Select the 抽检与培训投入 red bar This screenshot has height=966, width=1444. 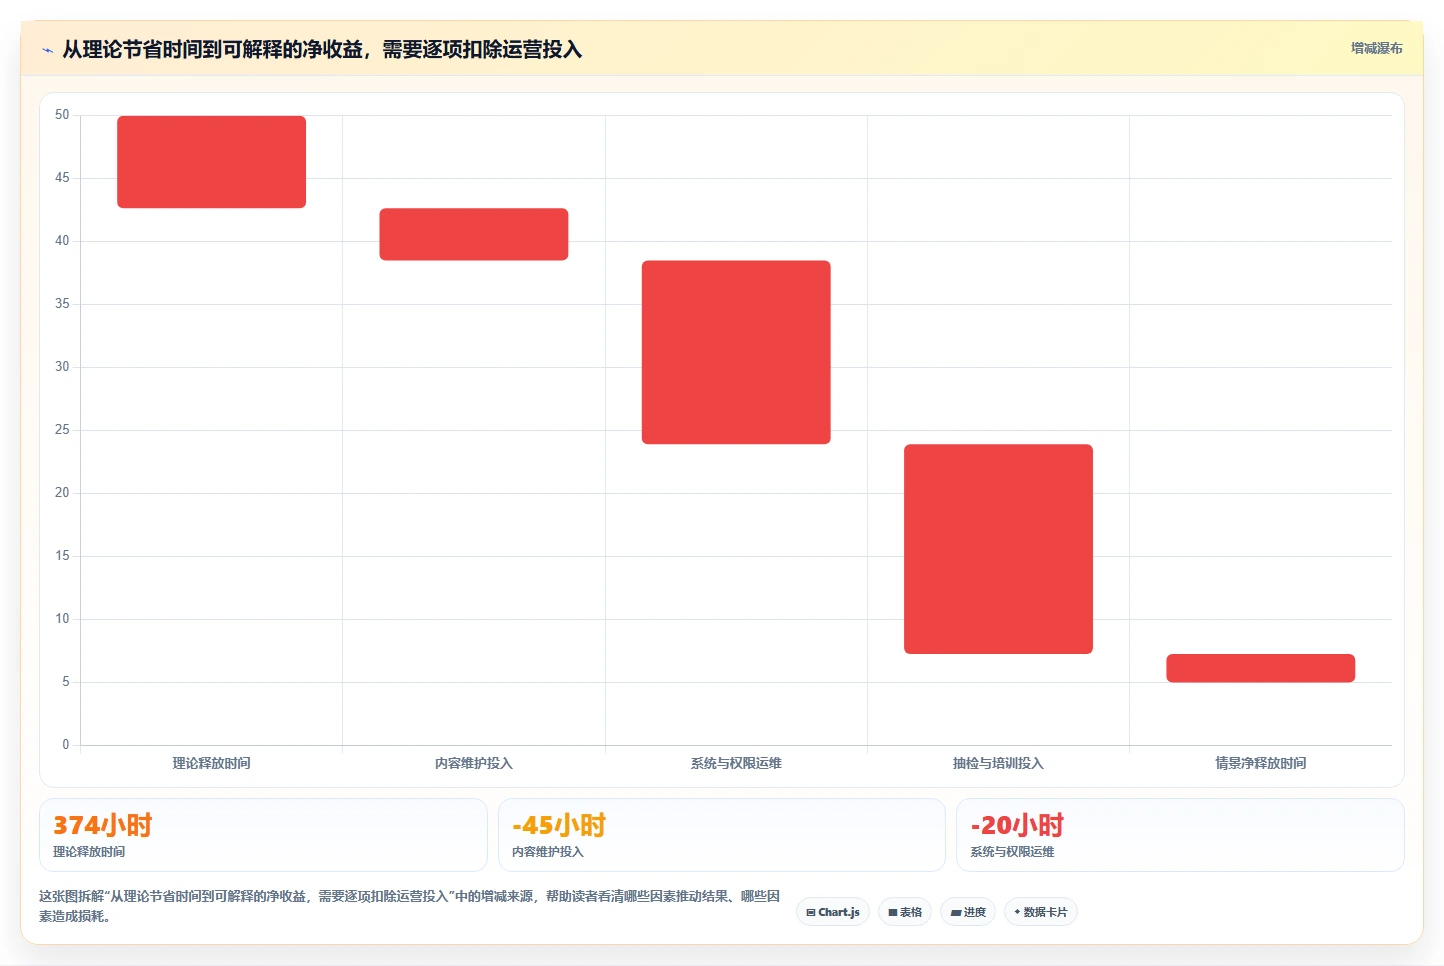click(x=998, y=549)
